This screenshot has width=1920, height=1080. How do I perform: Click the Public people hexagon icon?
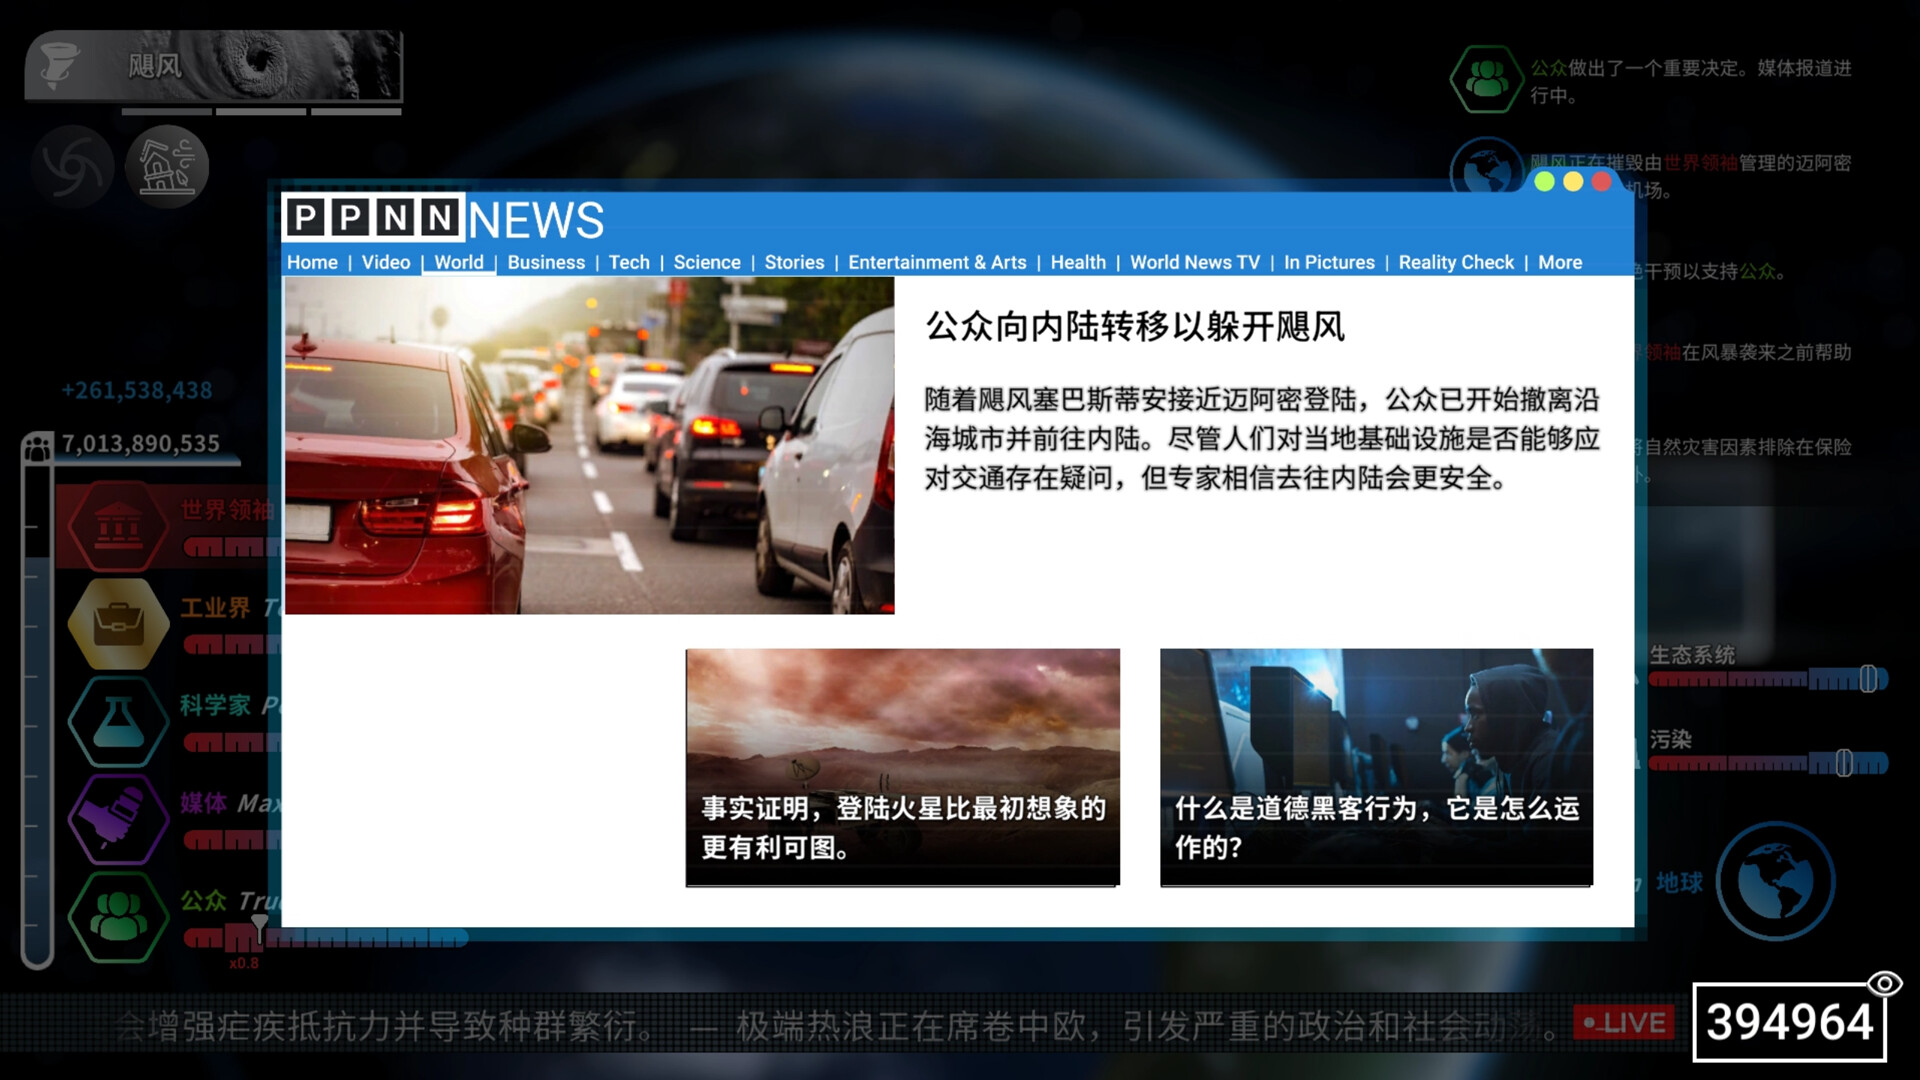click(x=118, y=917)
